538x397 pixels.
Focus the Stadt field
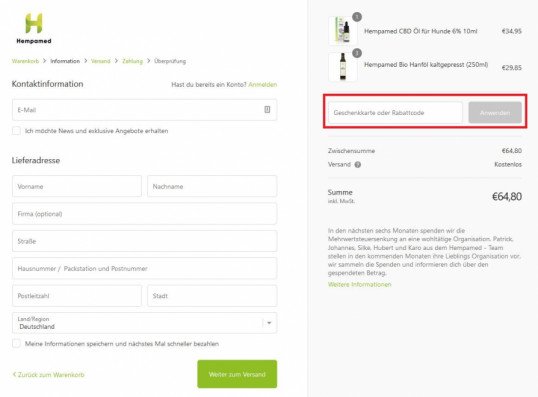[212, 296]
